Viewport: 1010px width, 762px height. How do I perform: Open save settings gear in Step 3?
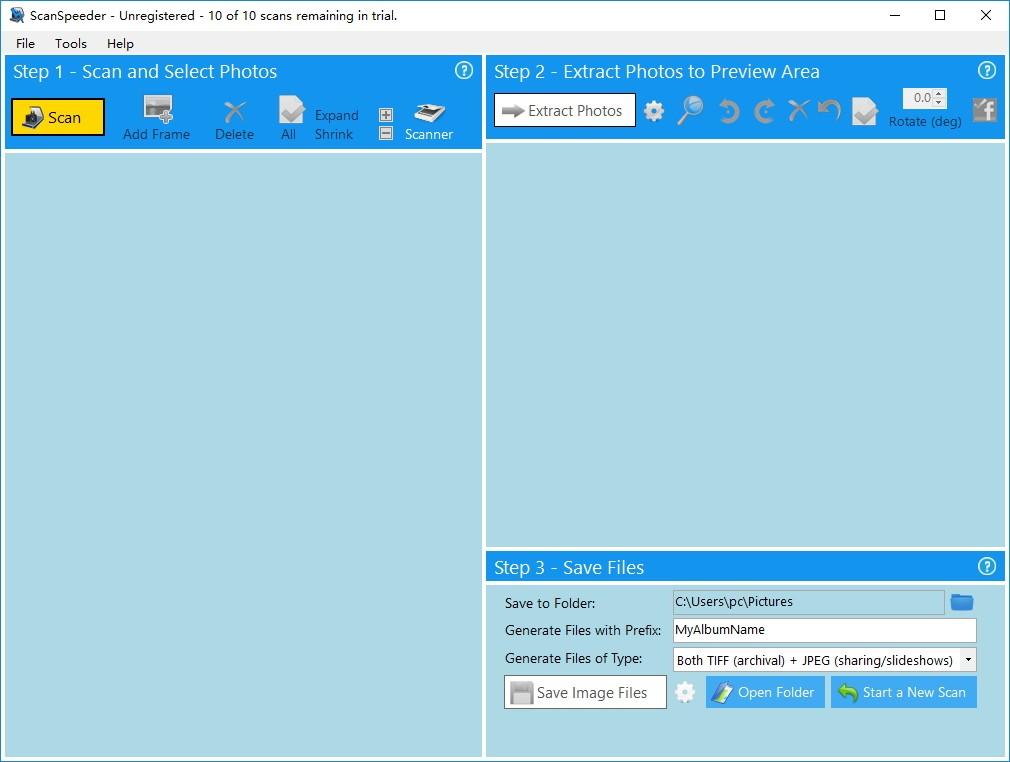point(685,692)
